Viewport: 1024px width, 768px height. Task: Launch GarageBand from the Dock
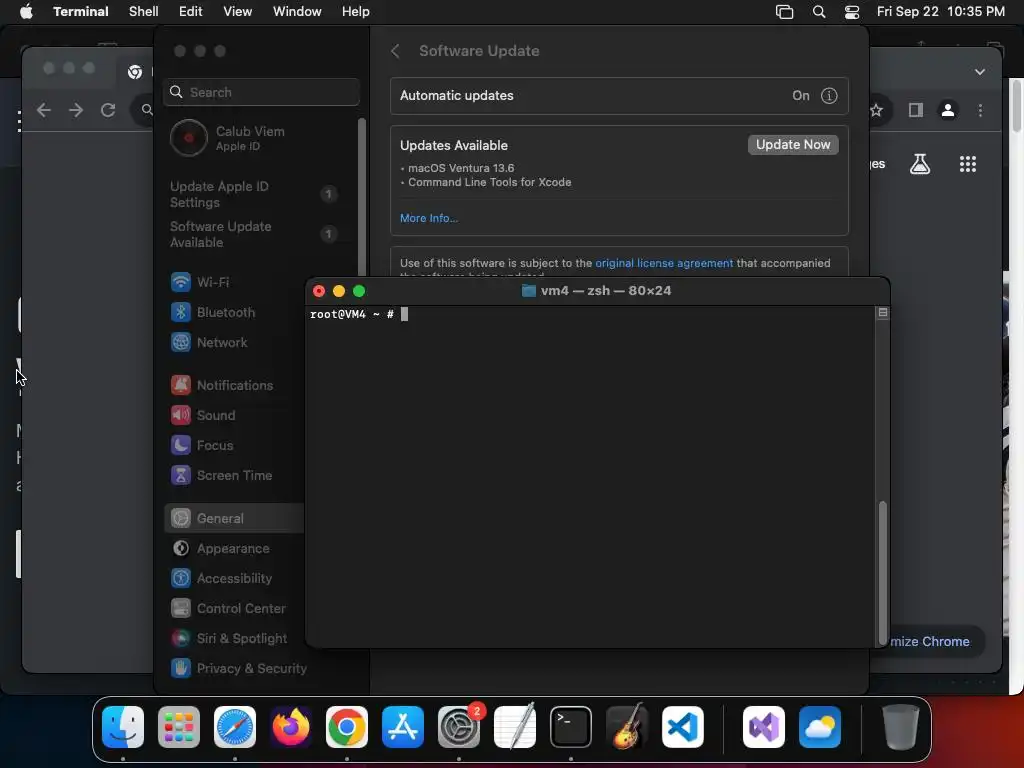point(627,727)
